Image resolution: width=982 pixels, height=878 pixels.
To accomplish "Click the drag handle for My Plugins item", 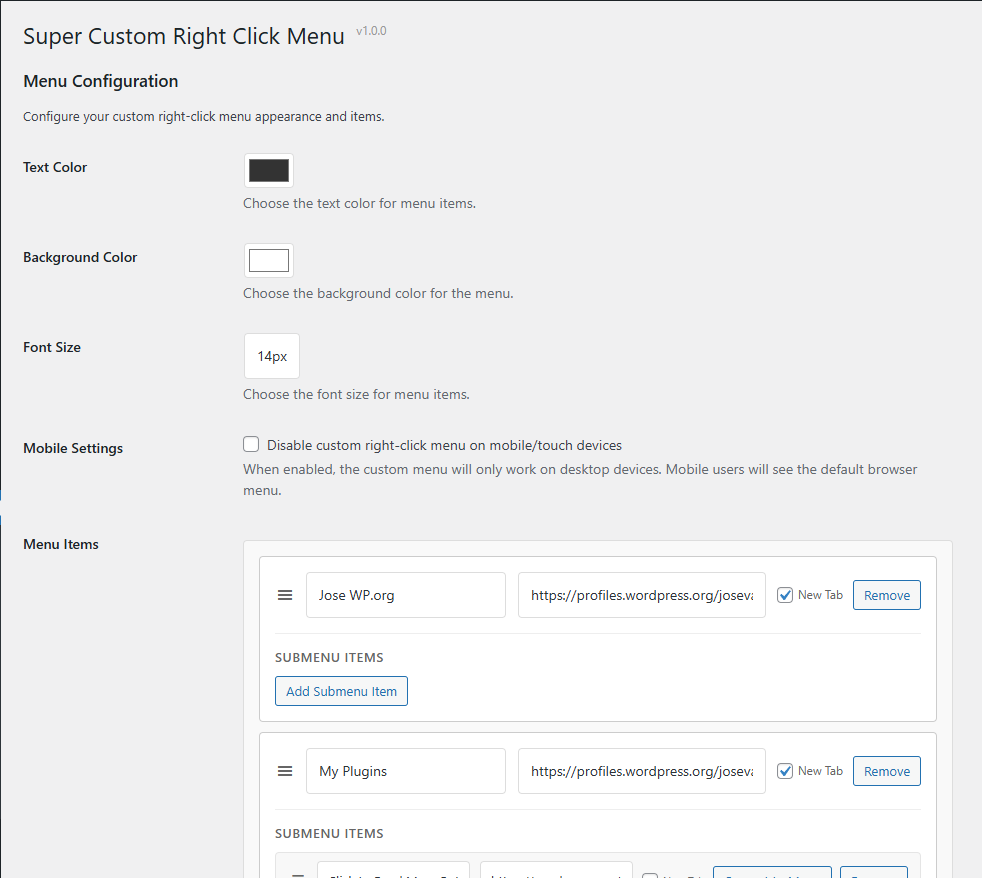I will point(285,771).
